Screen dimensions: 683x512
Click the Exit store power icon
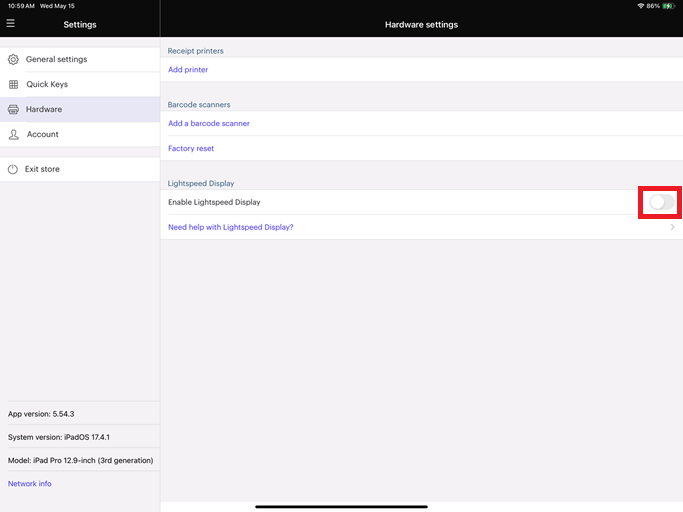pos(13,169)
